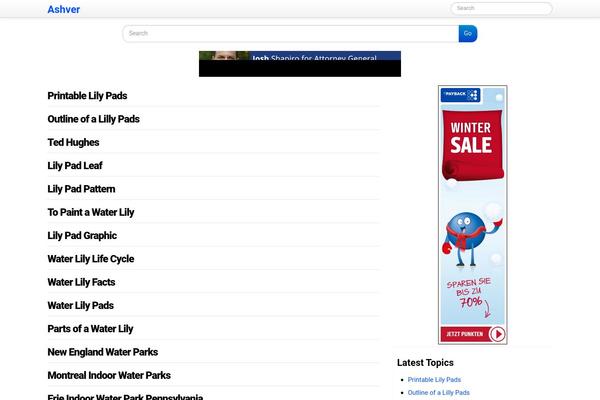Open New England Water Parks topic
The width and height of the screenshot is (600, 400).
point(103,352)
